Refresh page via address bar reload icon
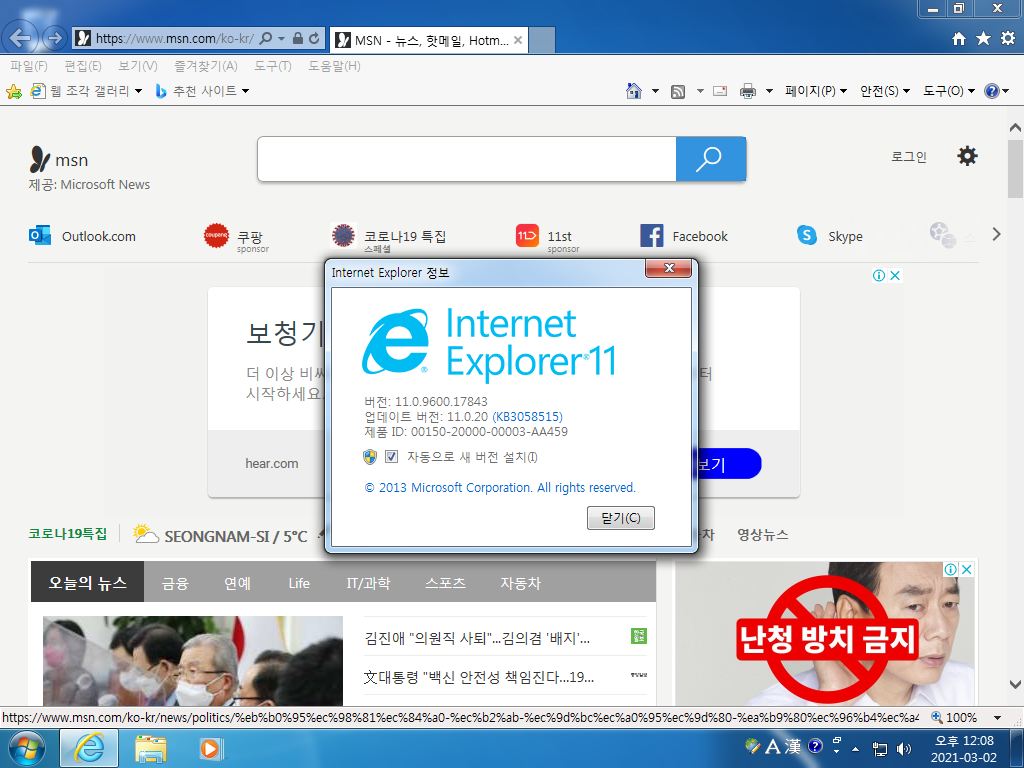The width and height of the screenshot is (1024, 768). (314, 39)
